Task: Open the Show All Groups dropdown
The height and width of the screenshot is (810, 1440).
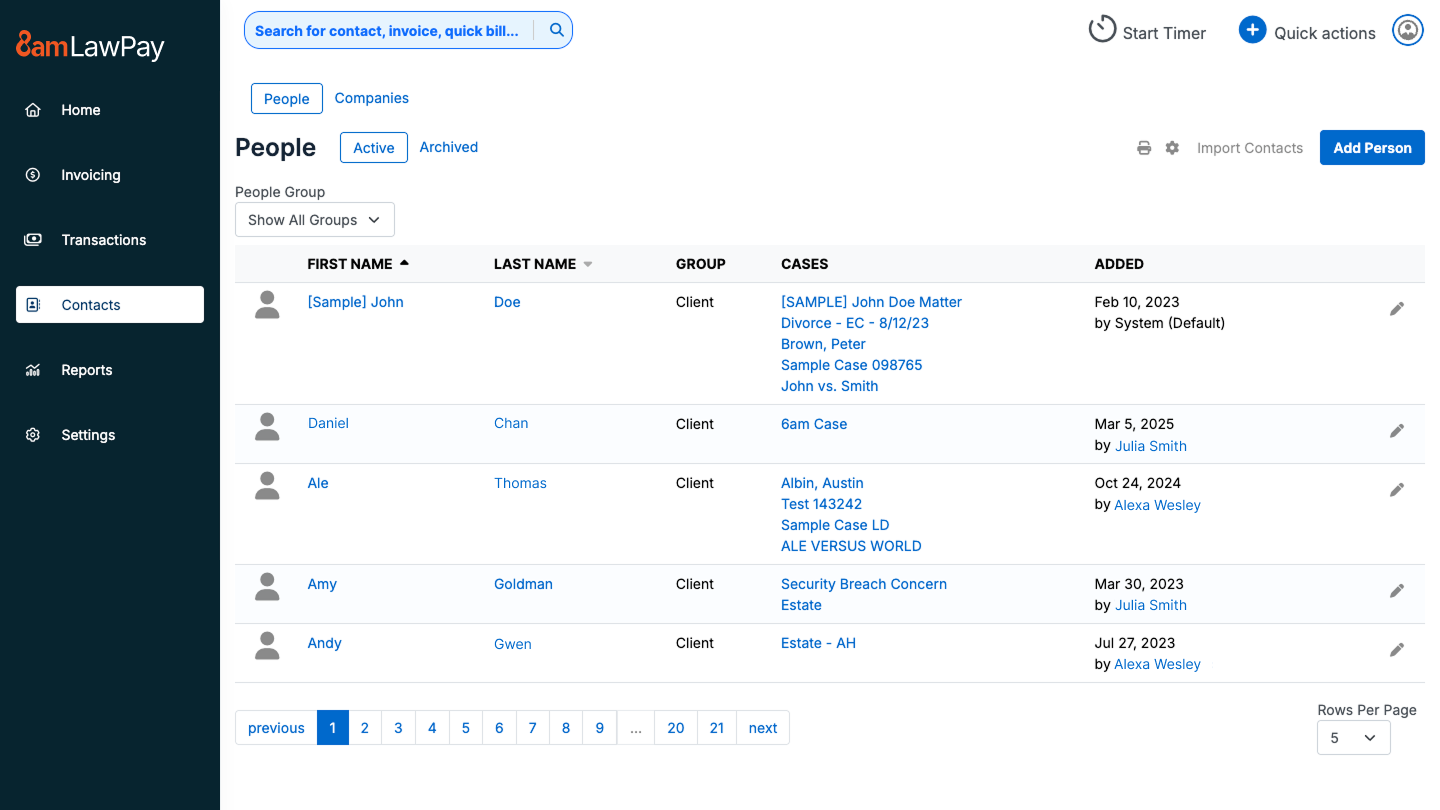Action: click(314, 219)
